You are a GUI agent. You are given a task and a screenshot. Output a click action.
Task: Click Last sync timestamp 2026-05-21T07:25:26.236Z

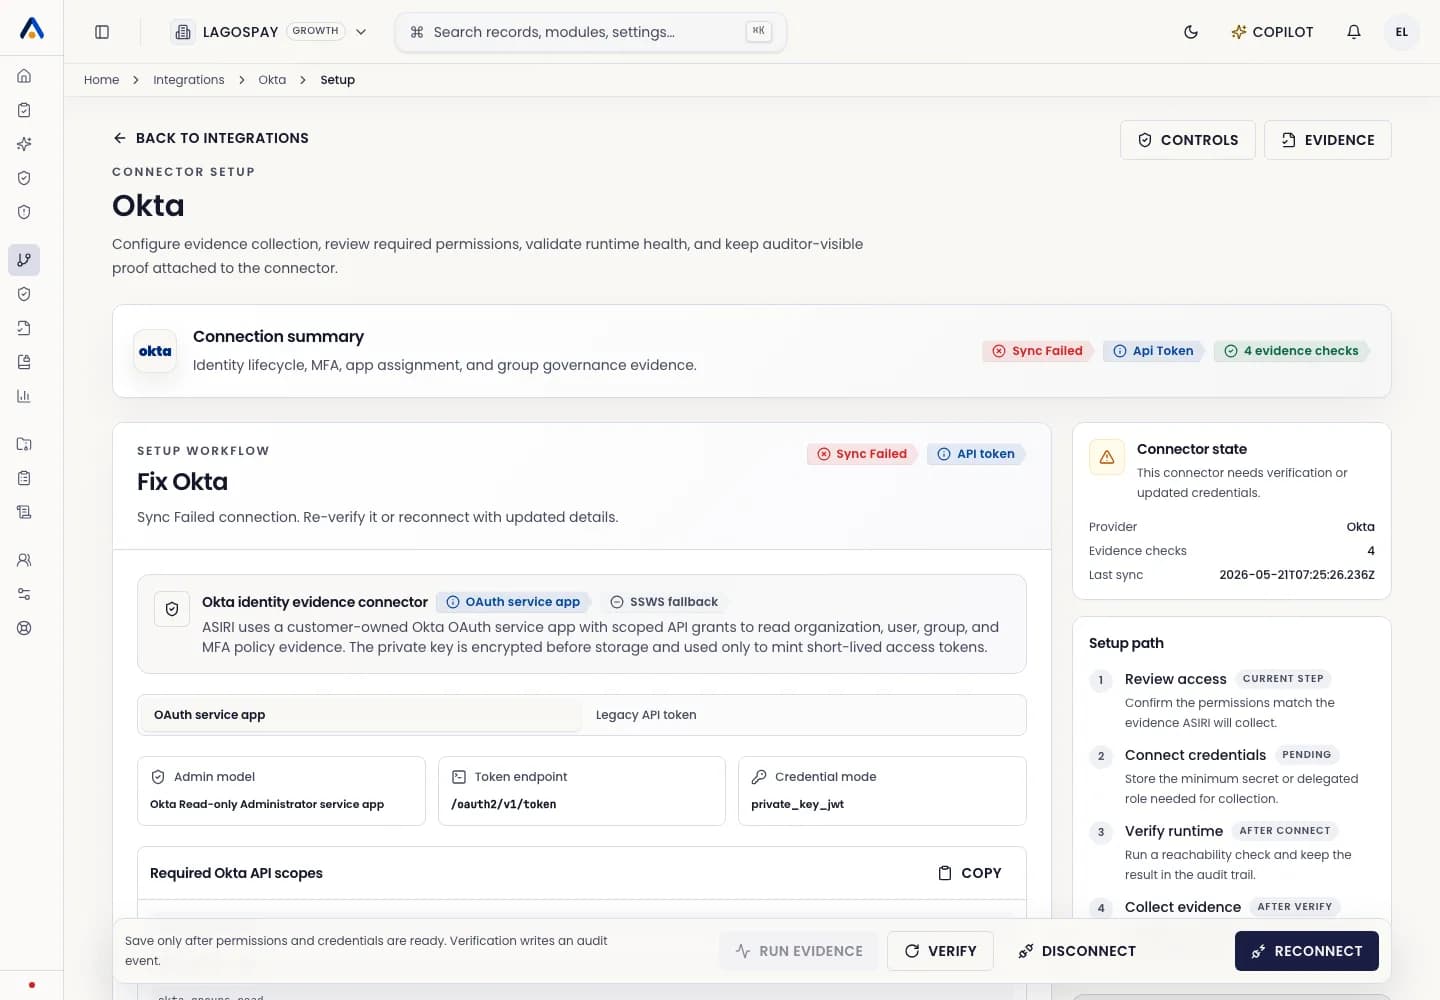coord(1297,575)
